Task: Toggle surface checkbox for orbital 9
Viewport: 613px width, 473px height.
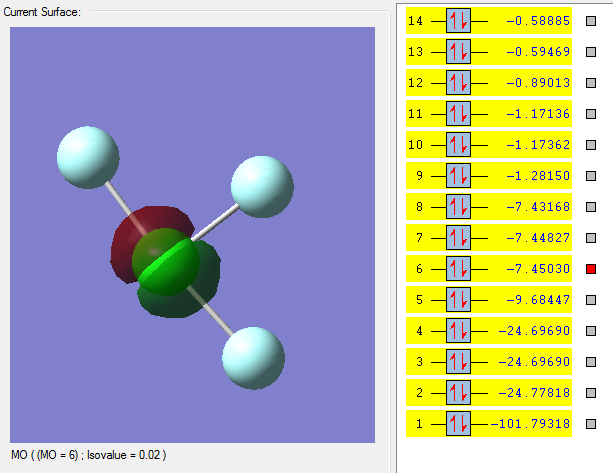Action: pyautogui.click(x=591, y=176)
